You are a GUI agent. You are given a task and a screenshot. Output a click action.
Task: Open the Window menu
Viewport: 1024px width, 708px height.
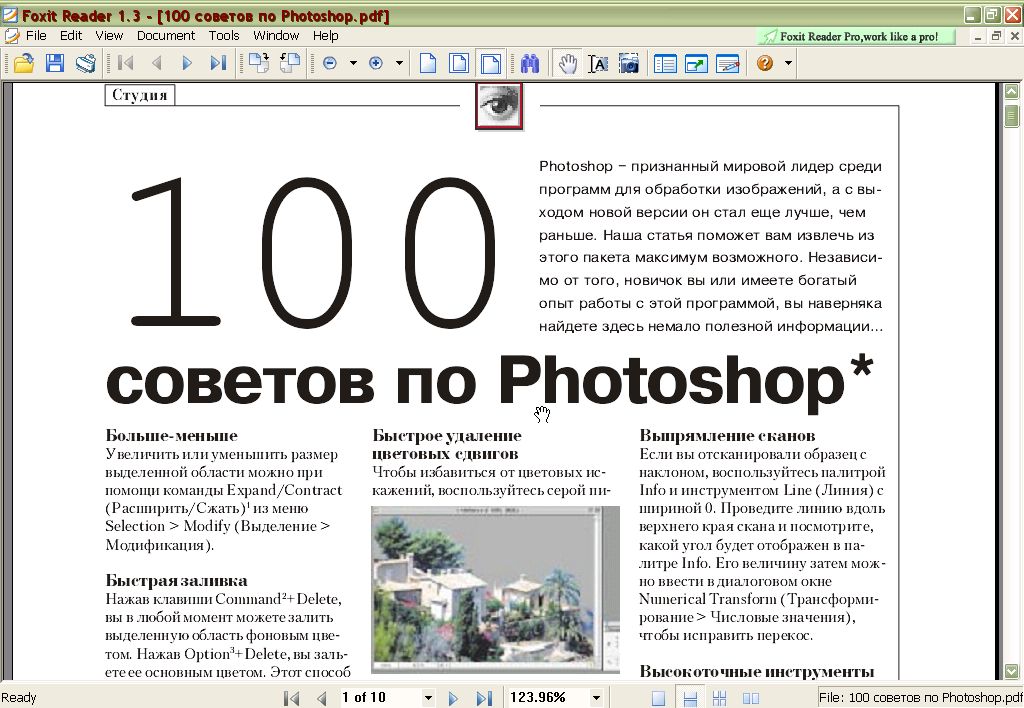pyautogui.click(x=276, y=35)
